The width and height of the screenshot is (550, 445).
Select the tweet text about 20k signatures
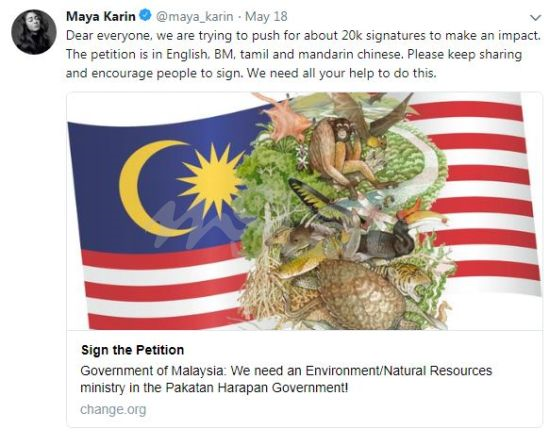click(x=303, y=54)
